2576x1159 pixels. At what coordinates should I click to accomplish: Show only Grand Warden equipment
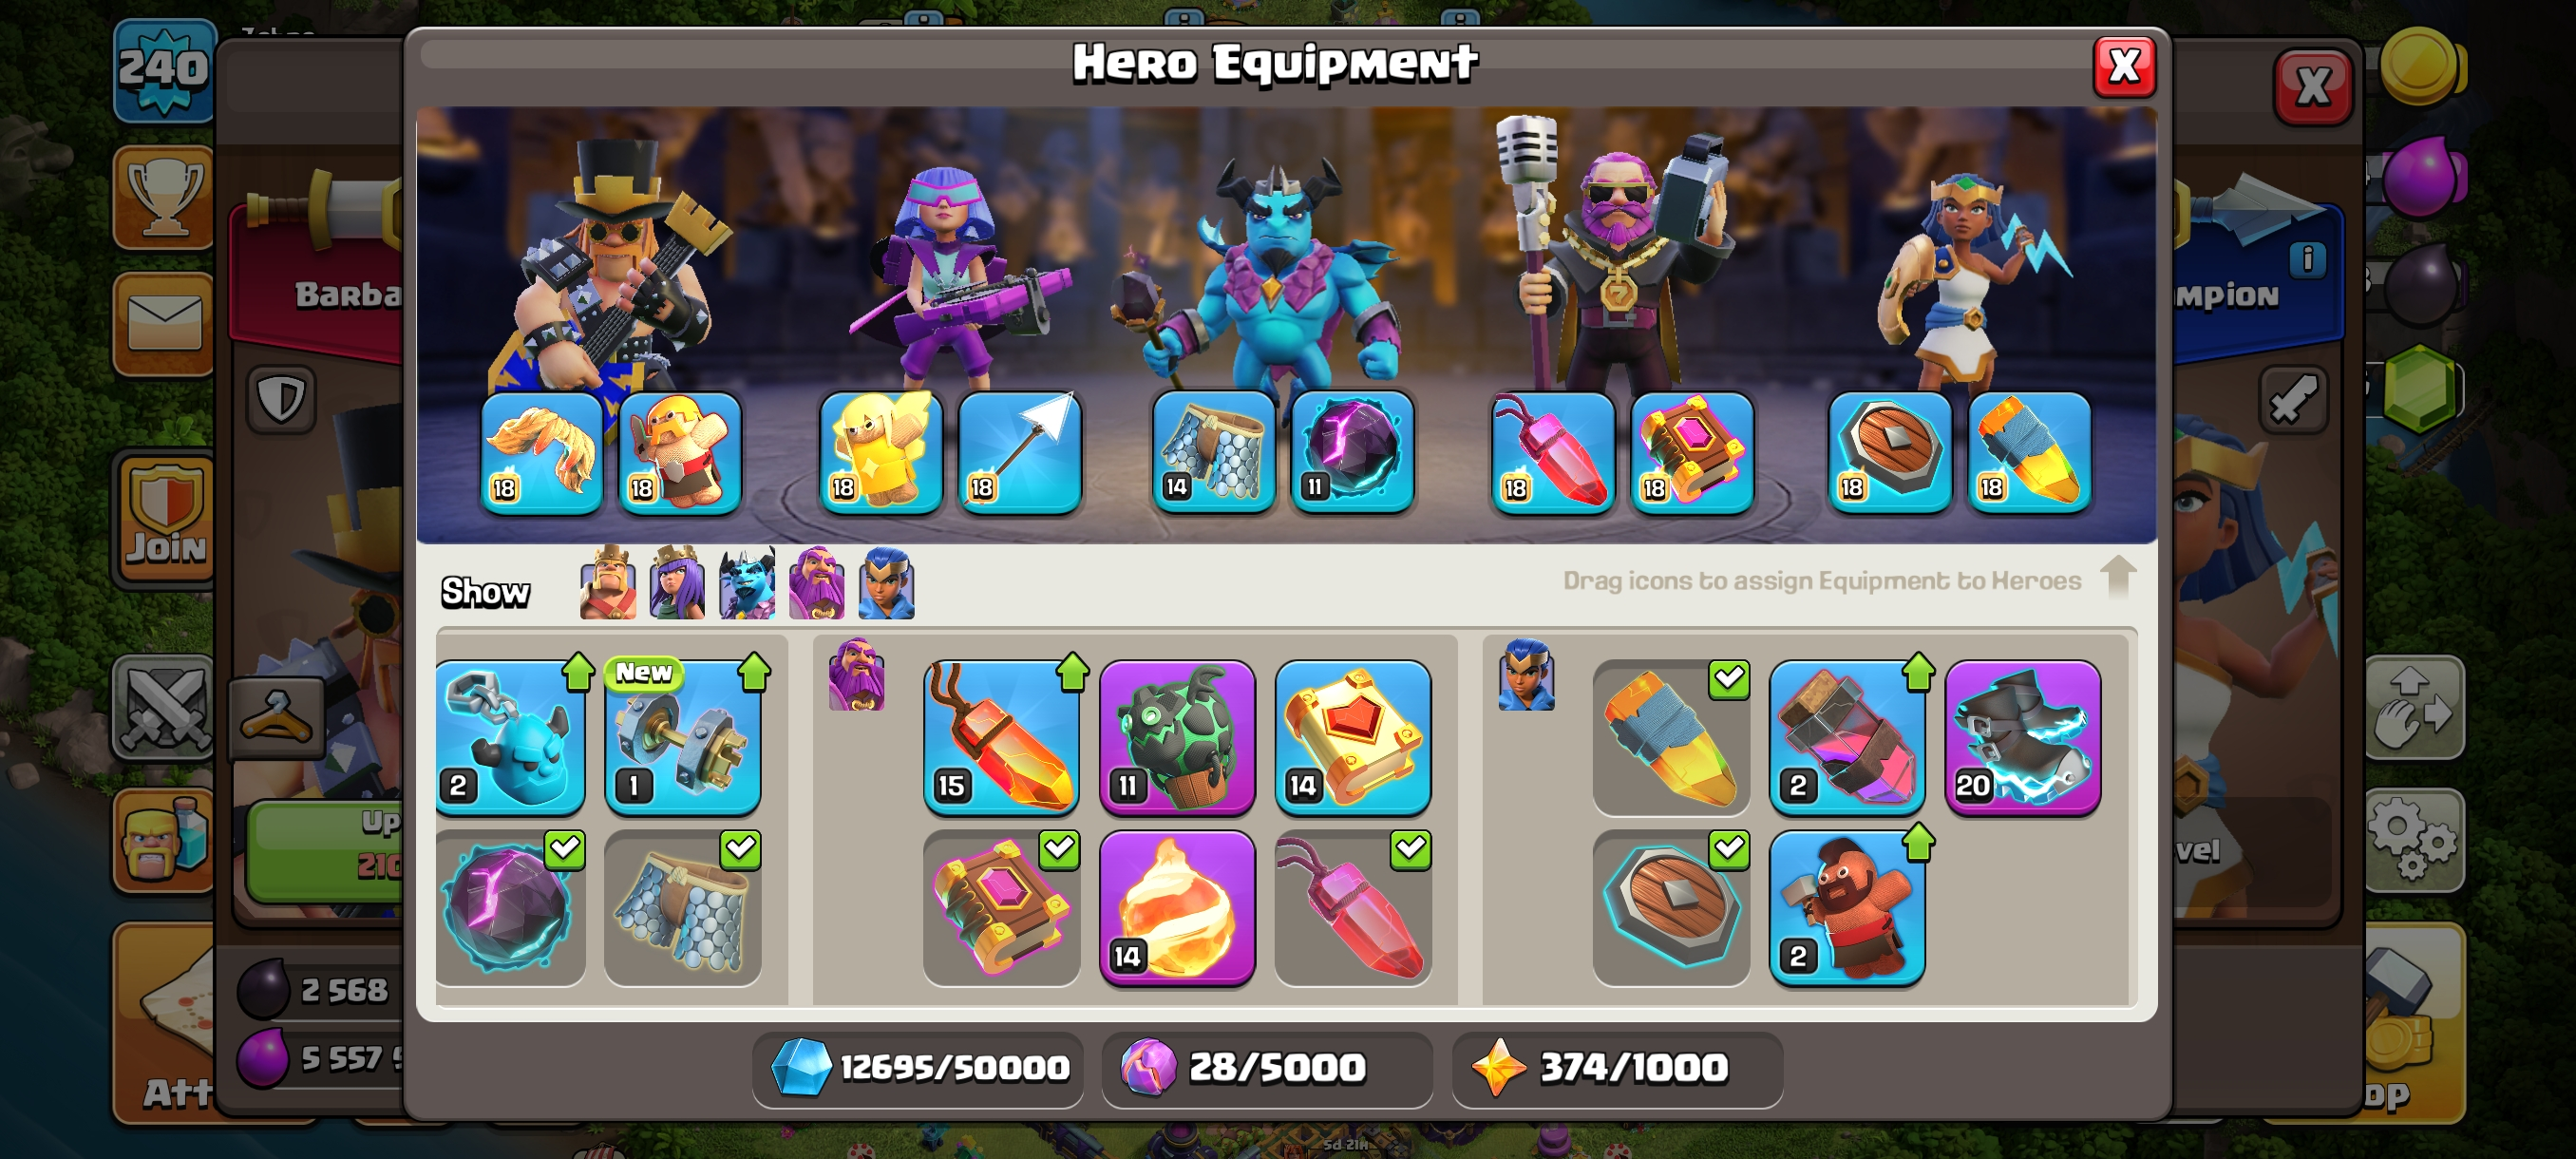click(817, 583)
